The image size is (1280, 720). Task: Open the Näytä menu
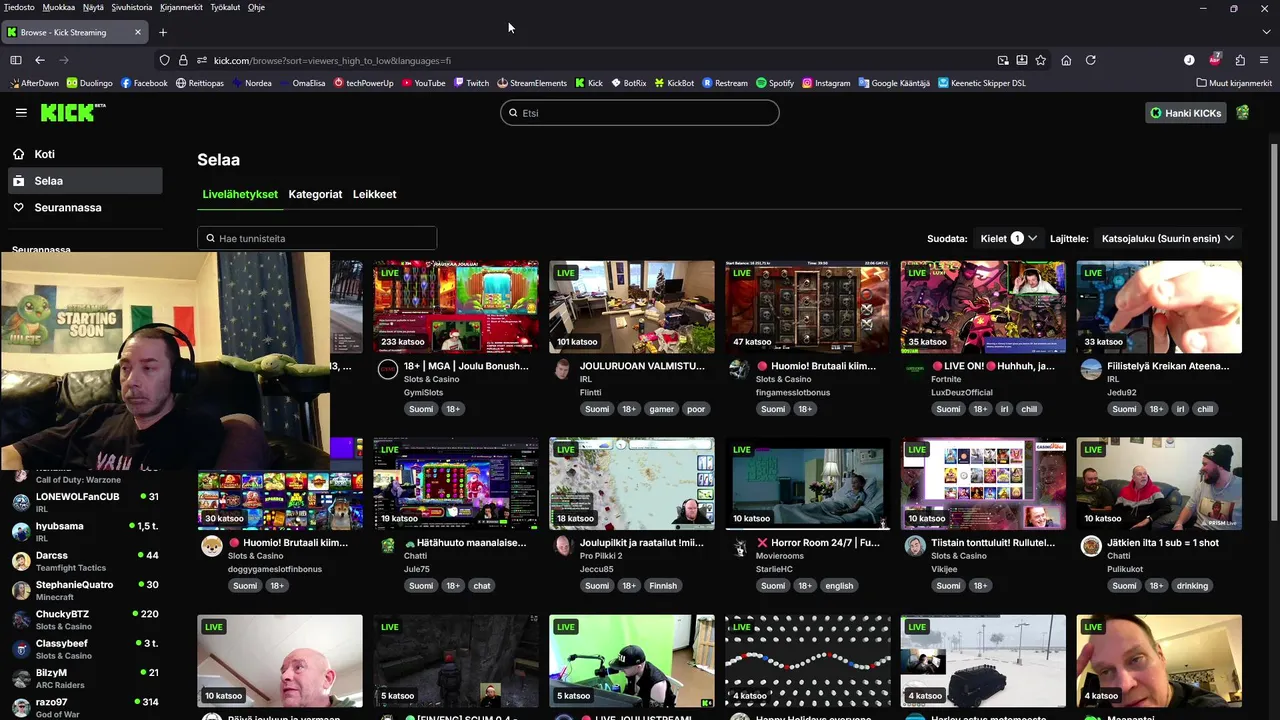[93, 7]
